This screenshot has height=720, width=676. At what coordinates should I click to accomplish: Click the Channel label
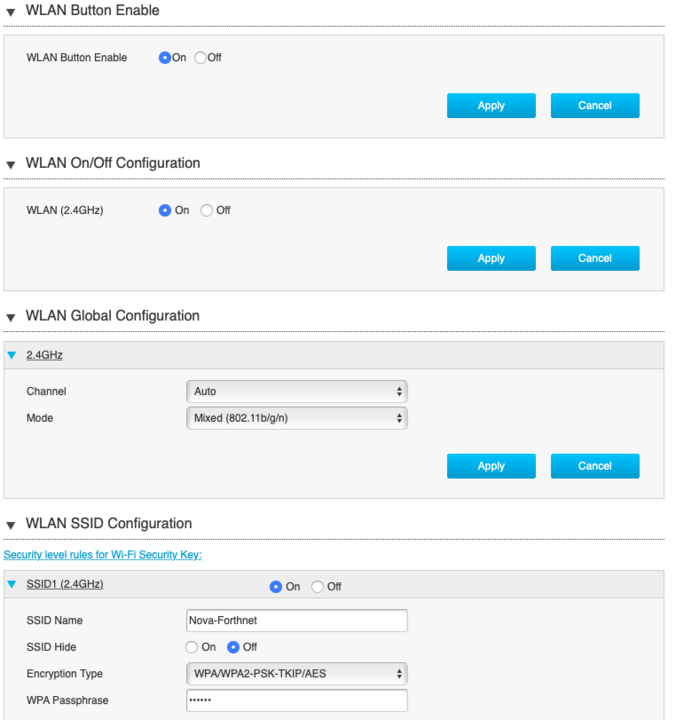coord(46,391)
